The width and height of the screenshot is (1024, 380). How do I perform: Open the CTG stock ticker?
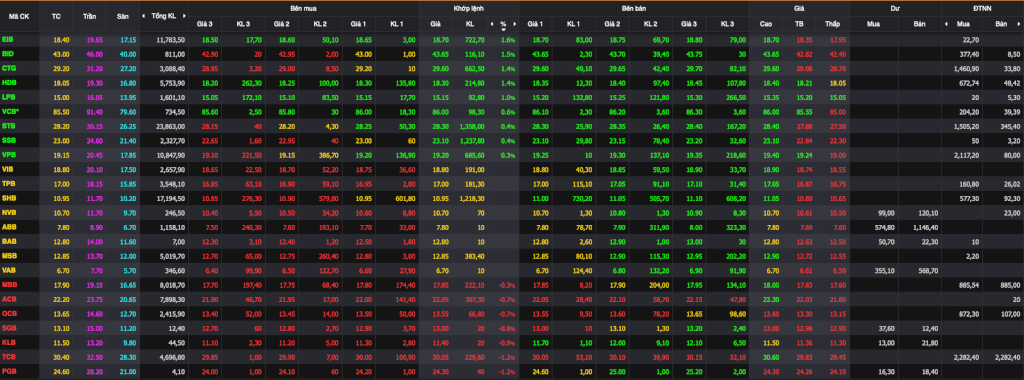[8, 68]
